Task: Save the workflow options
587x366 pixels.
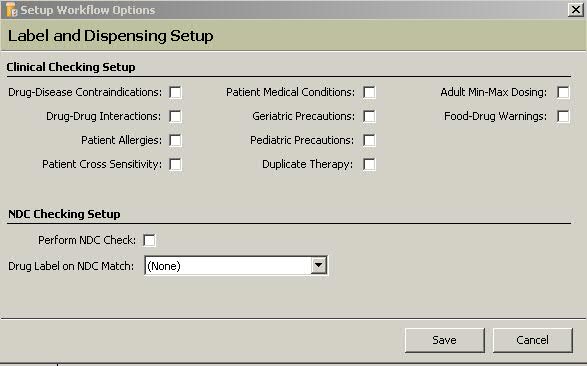Action: [444, 340]
